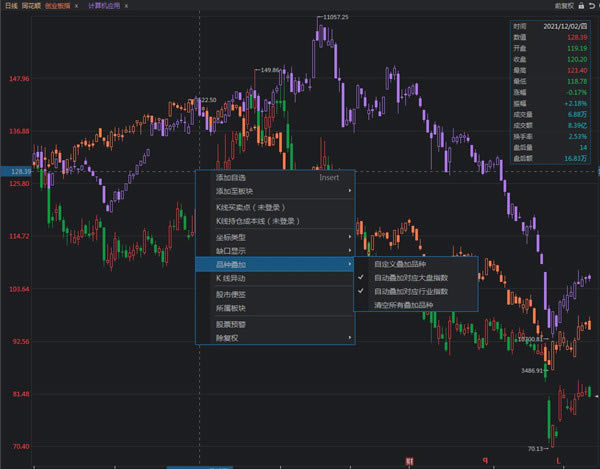The image size is (600, 469).
Task: Click the blue timeline scrollbar at bottom
Action: pos(200,466)
